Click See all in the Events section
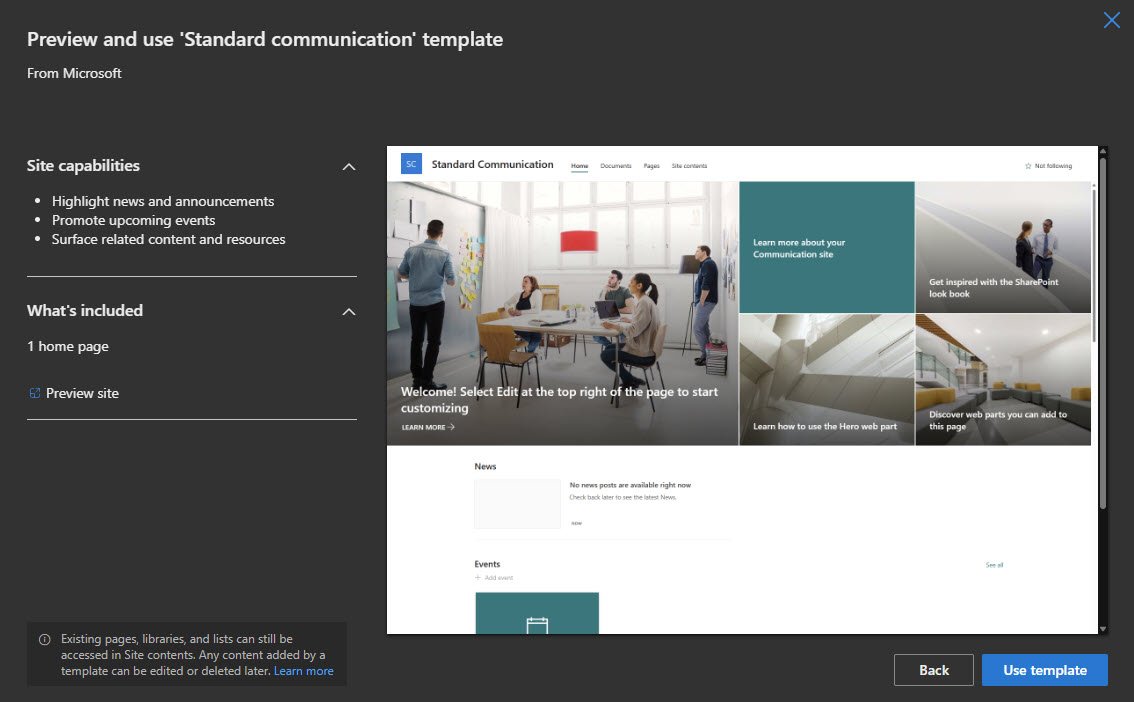 coord(993,565)
